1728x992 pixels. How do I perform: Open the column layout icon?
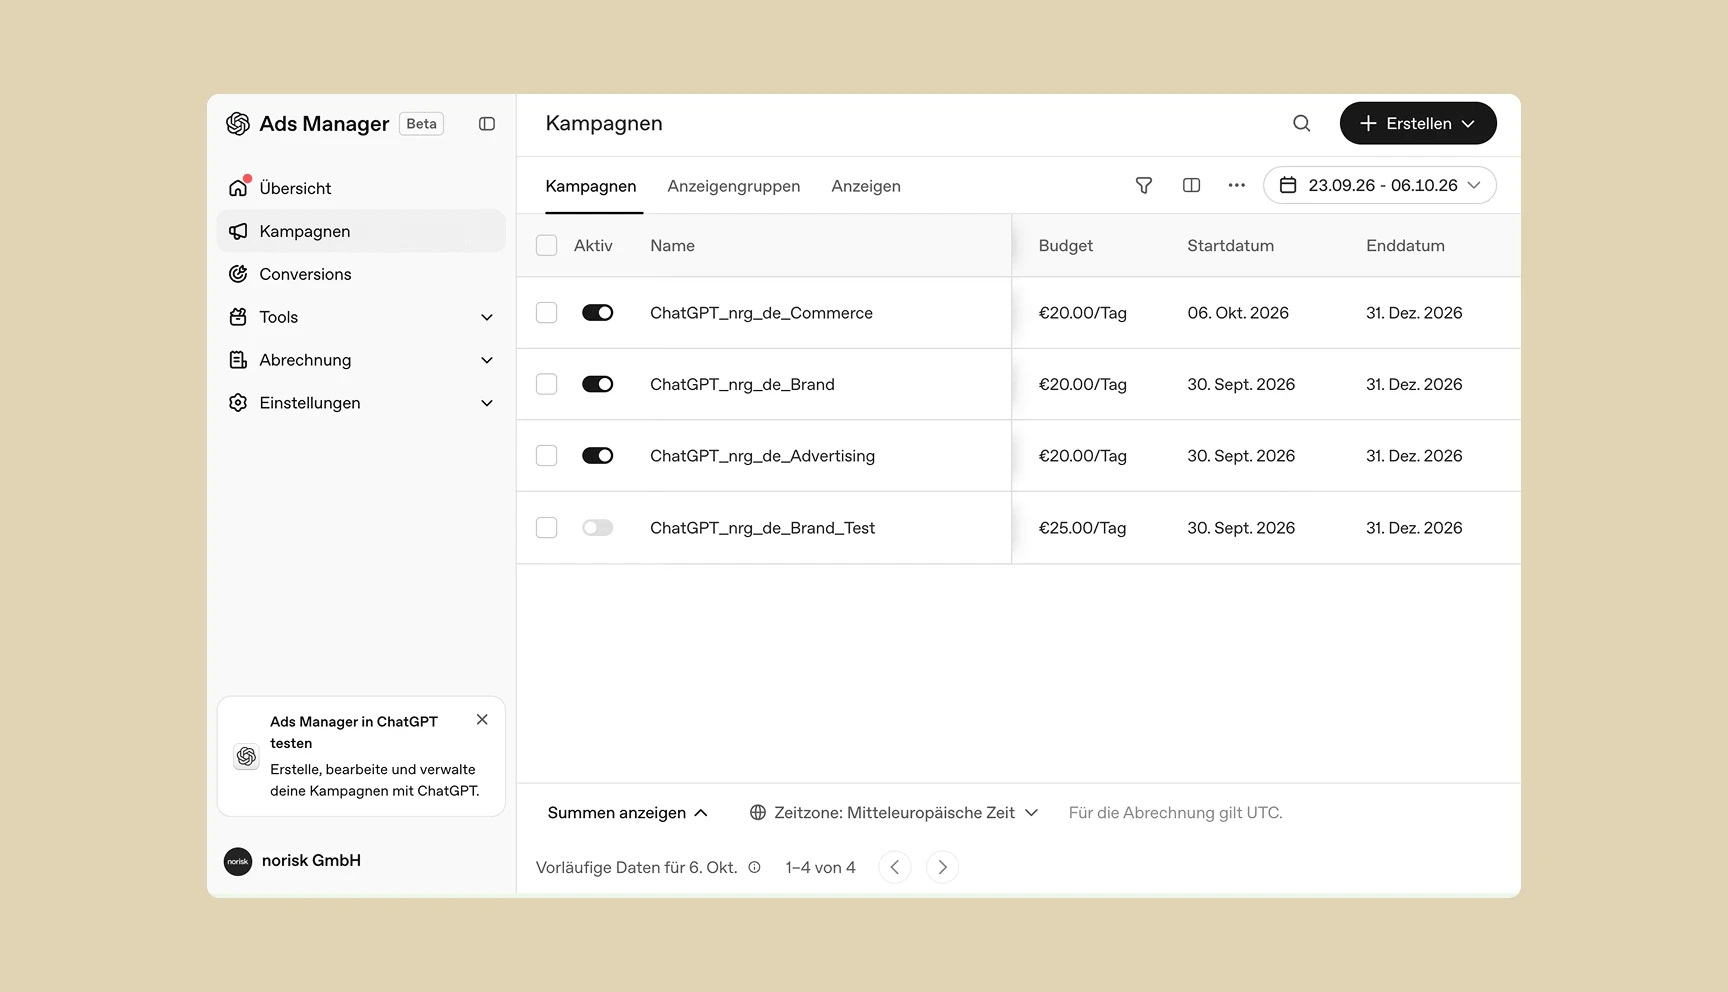click(x=1191, y=185)
